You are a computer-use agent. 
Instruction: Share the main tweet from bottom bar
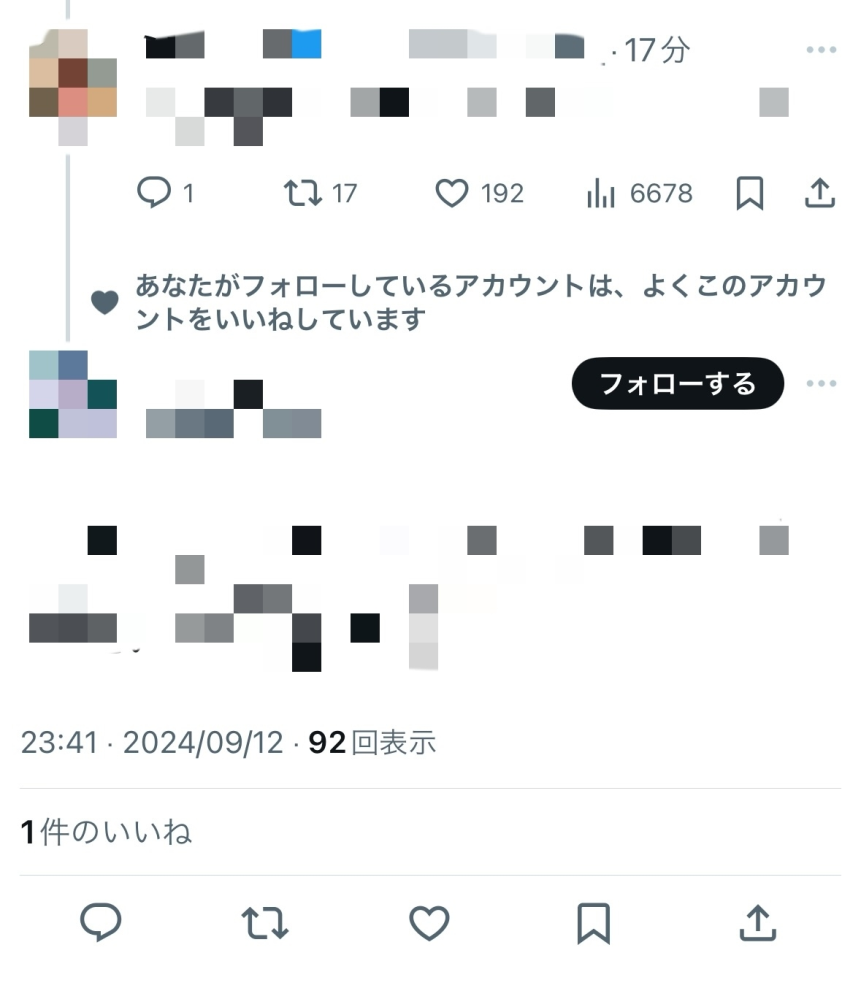tap(758, 923)
